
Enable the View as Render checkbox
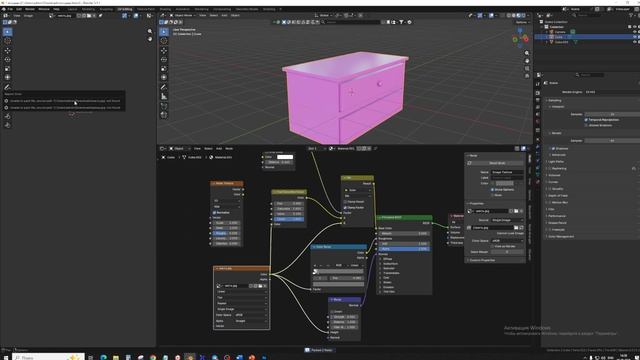[492, 247]
